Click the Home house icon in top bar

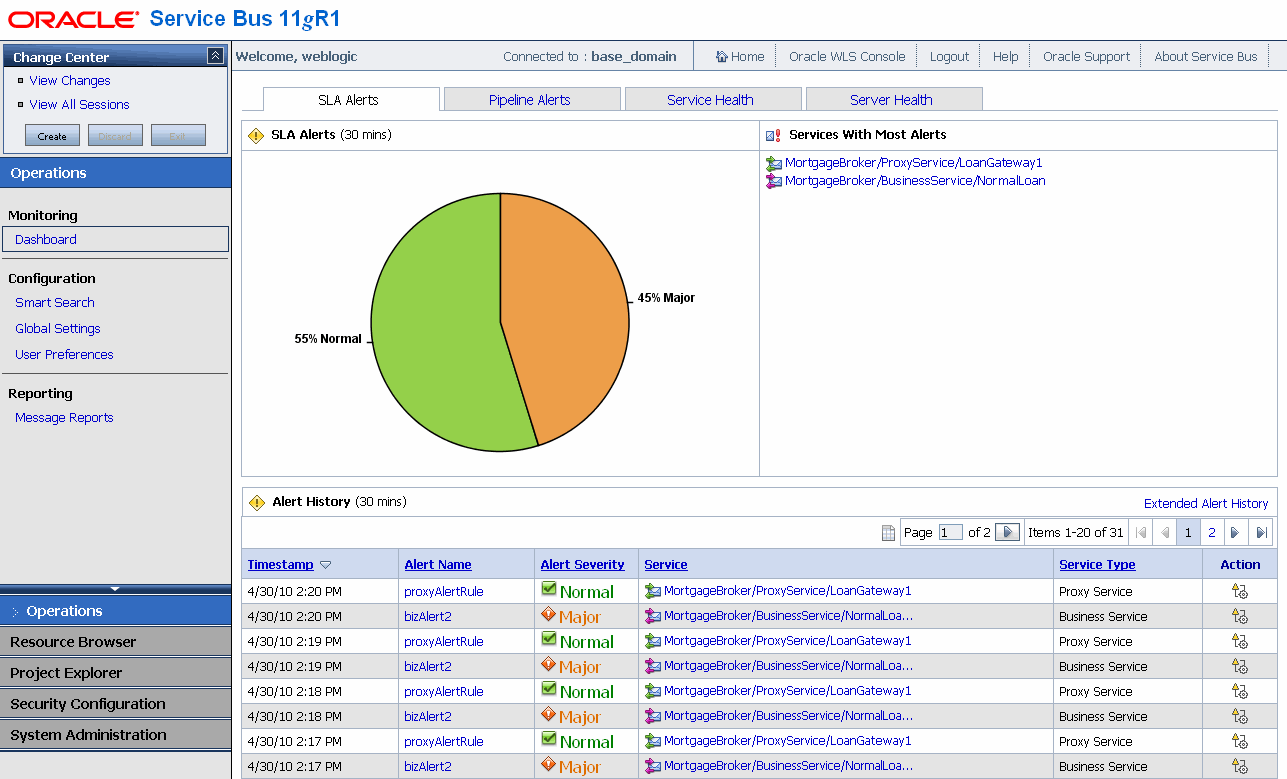click(x=721, y=57)
